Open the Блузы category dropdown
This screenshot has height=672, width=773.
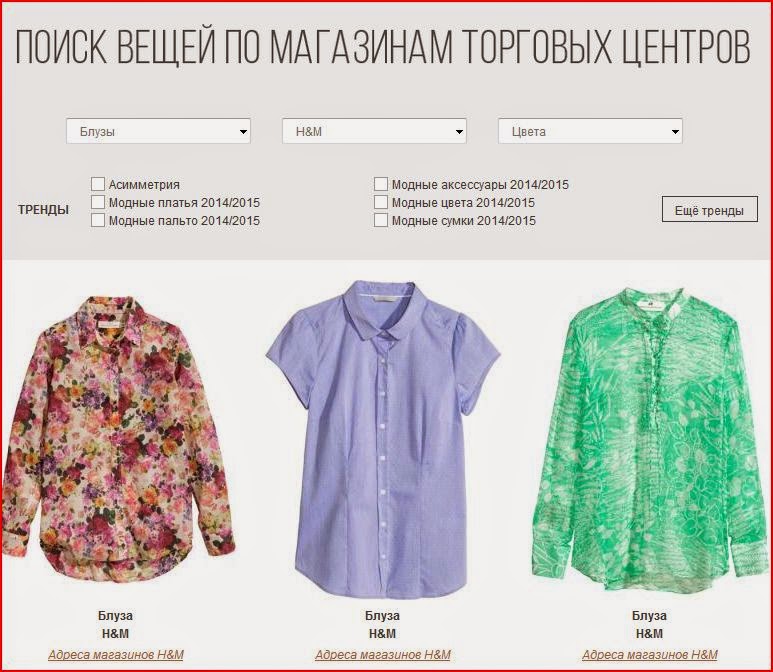click(158, 131)
